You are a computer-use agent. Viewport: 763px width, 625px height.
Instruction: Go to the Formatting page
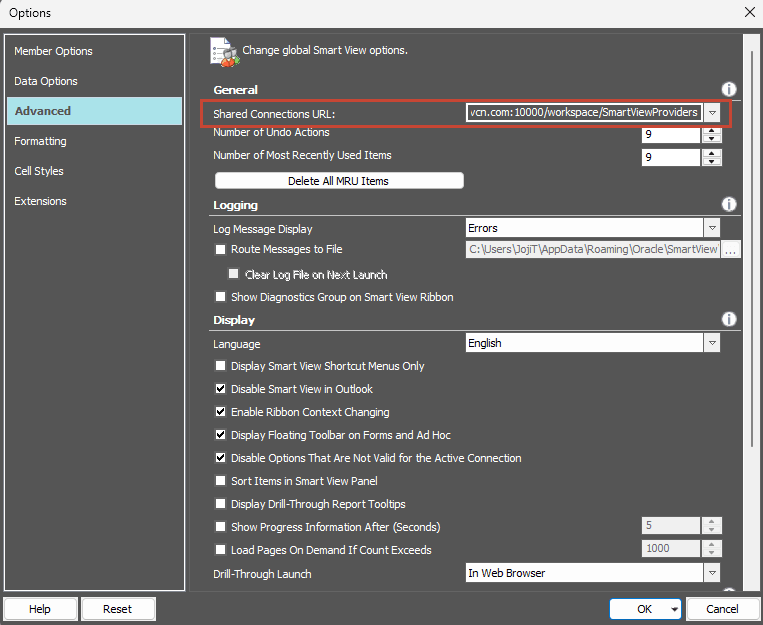[x=94, y=141]
